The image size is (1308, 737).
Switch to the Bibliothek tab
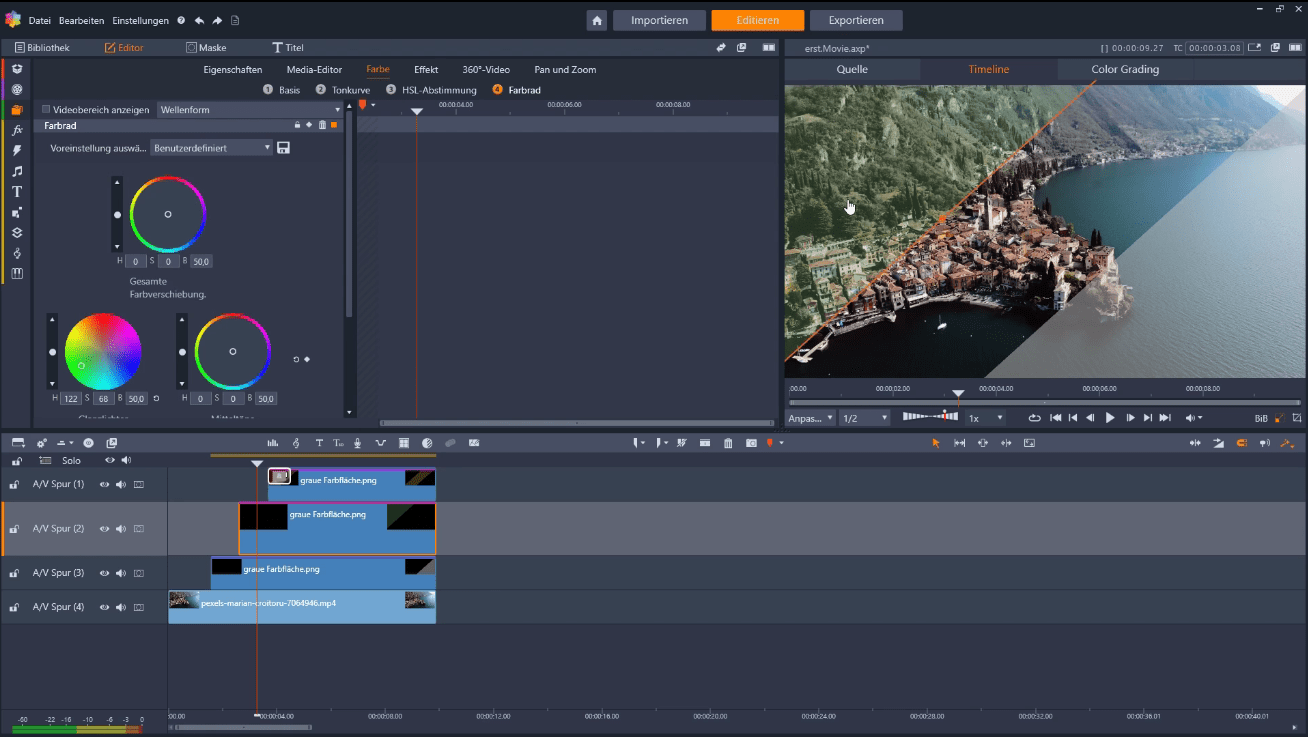click(42, 47)
